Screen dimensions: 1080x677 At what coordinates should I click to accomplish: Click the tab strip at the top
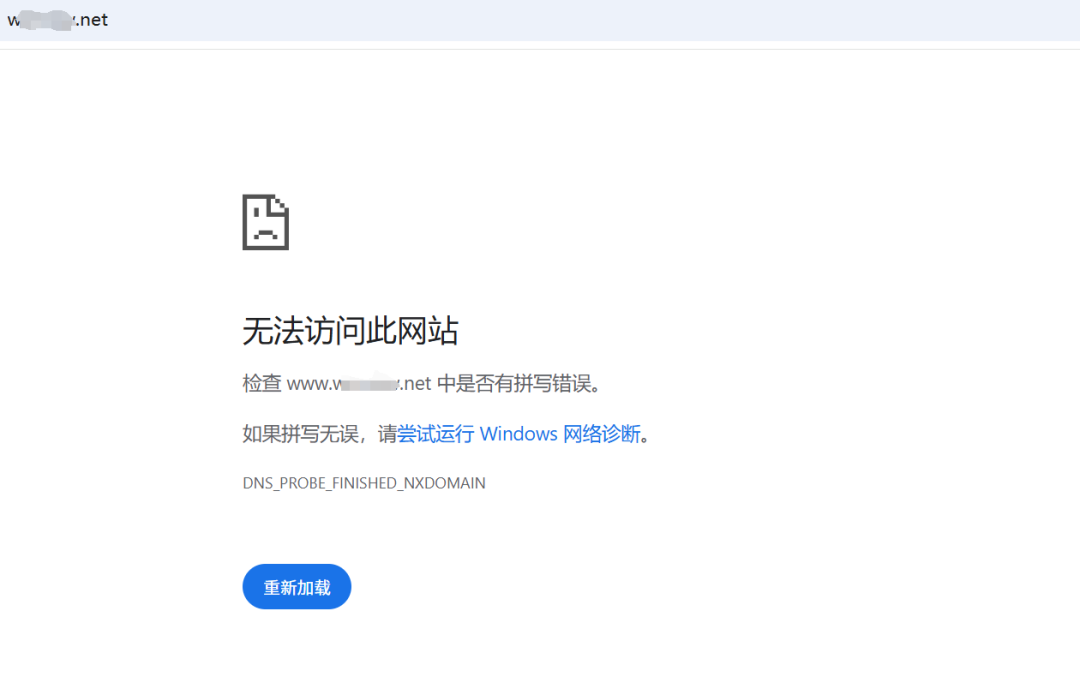click(540, 19)
